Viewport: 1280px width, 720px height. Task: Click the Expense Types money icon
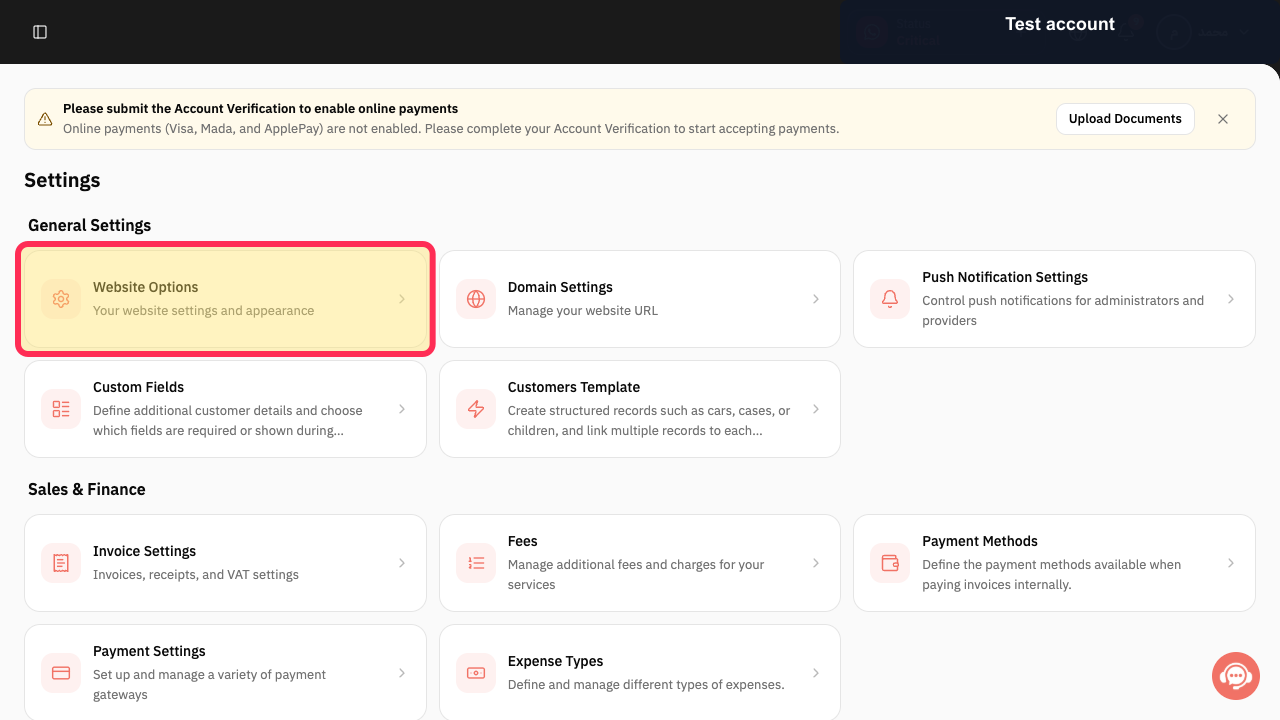[476, 673]
